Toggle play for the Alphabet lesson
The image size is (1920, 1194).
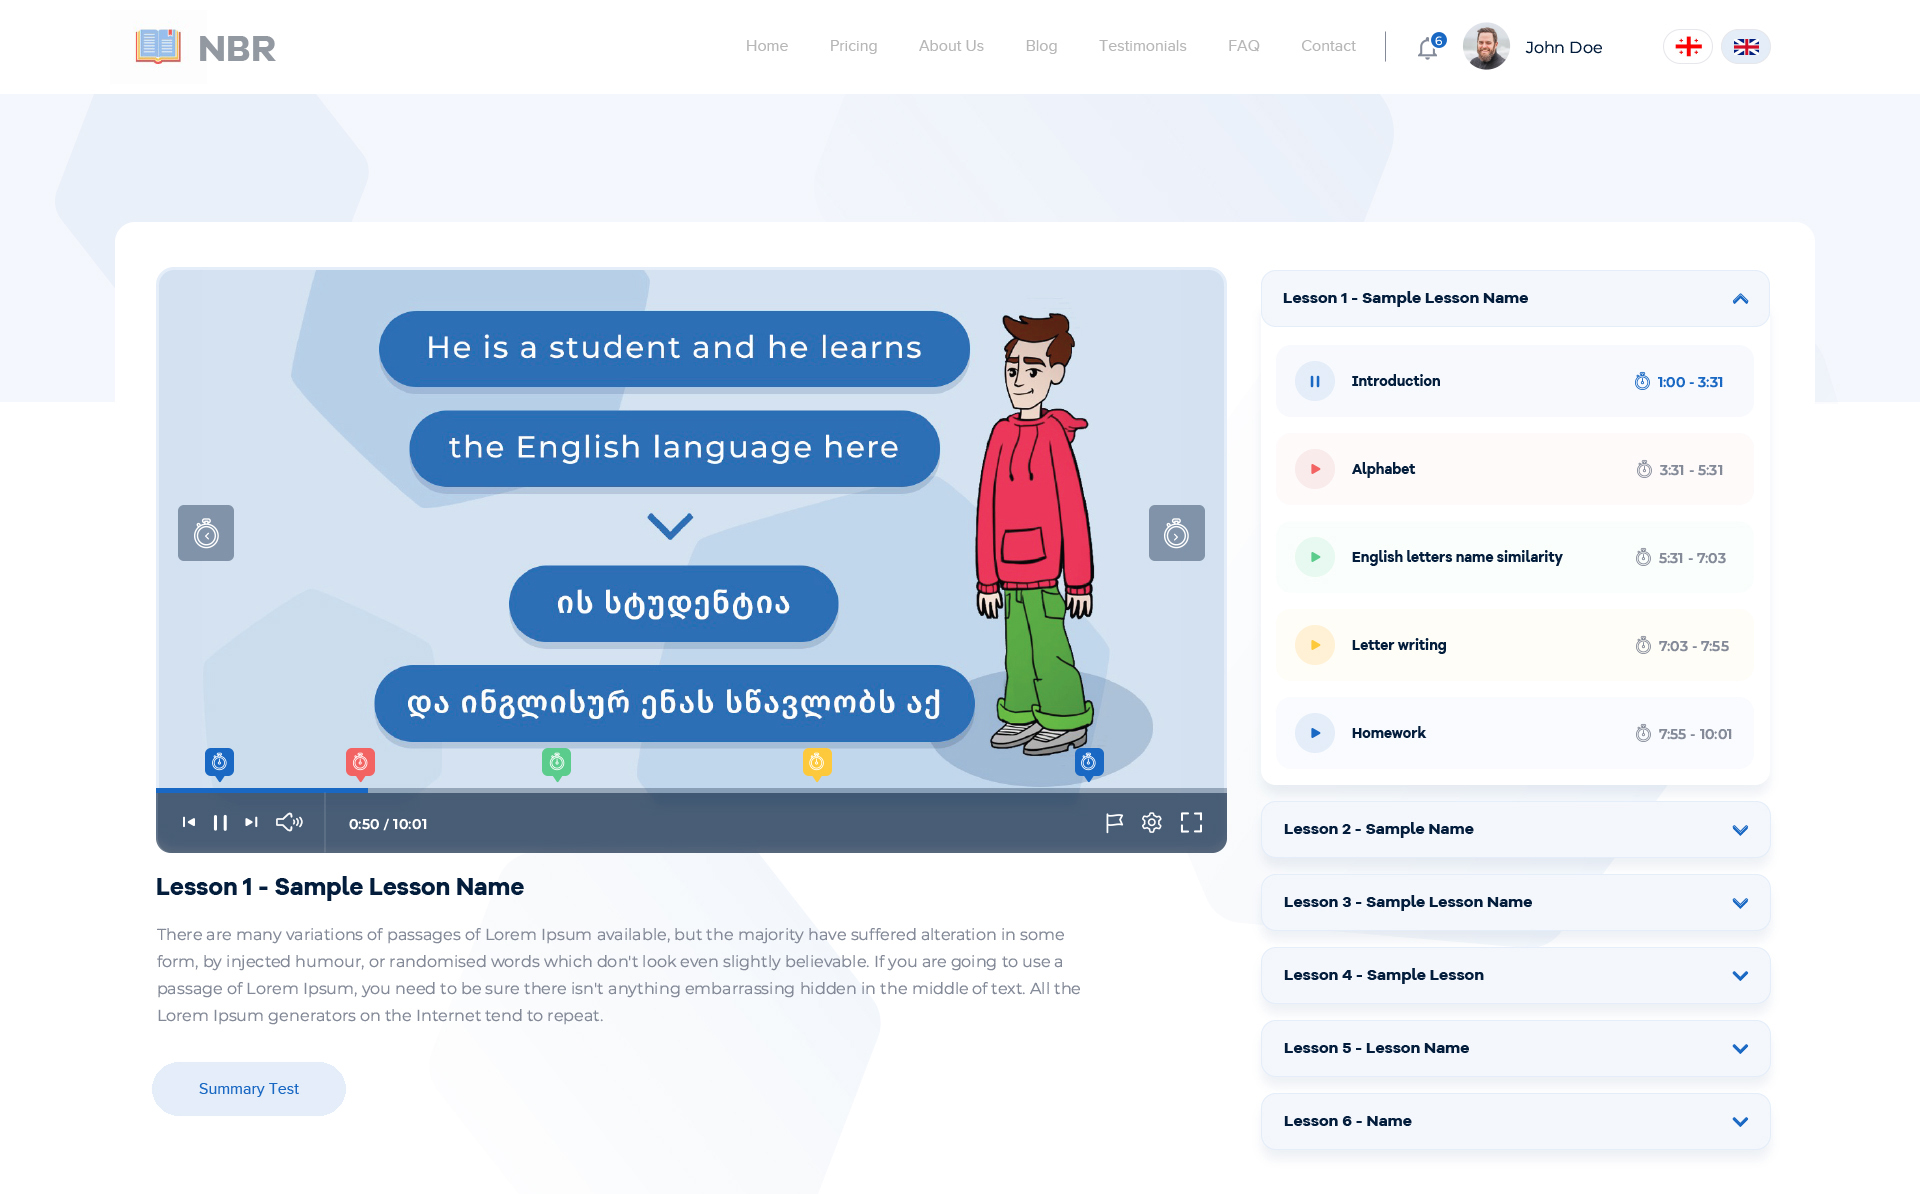[1313, 469]
